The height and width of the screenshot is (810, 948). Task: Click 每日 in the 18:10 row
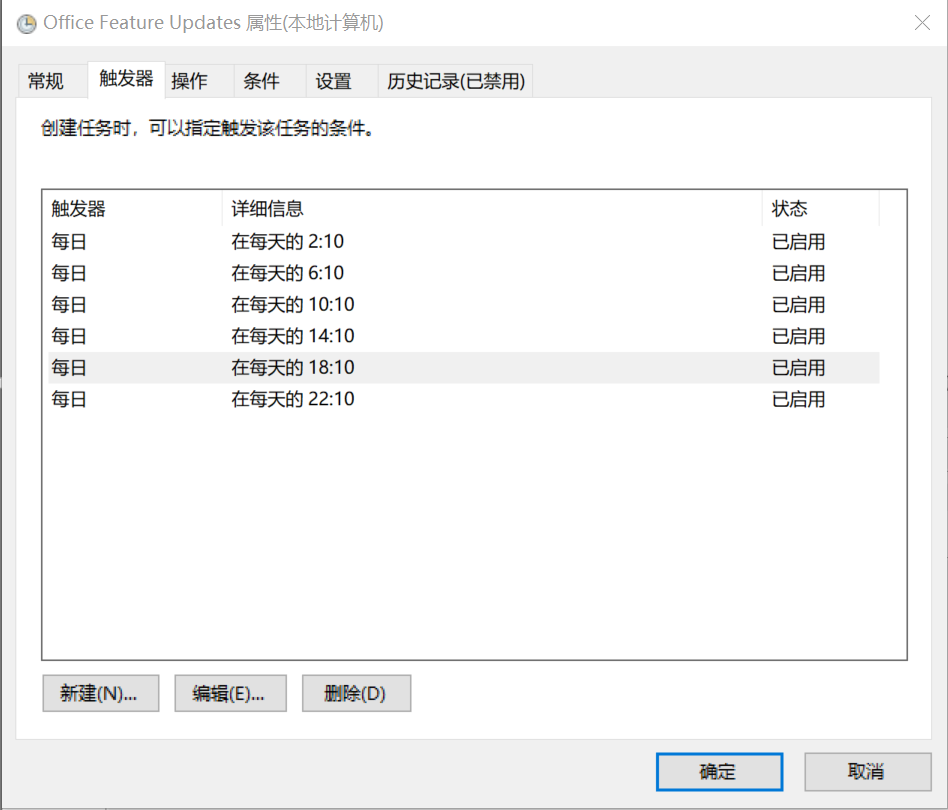click(69, 368)
